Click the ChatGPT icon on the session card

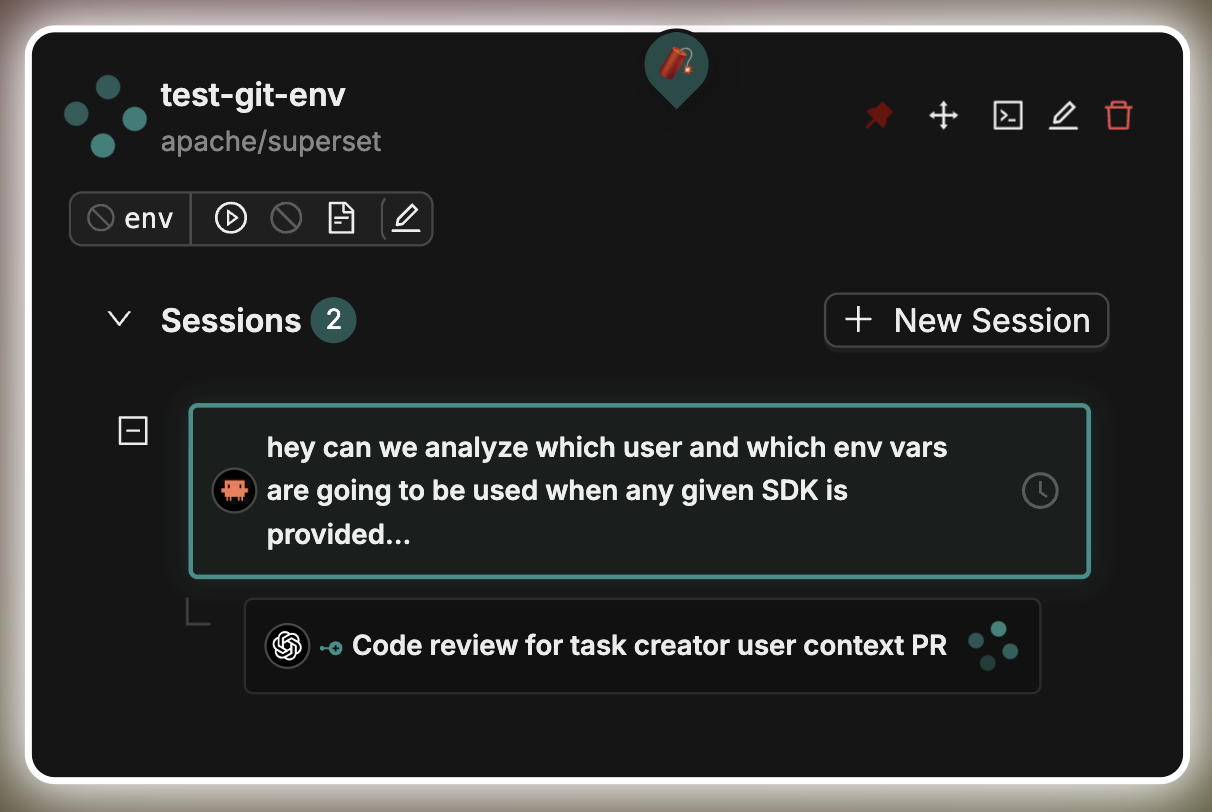point(287,645)
